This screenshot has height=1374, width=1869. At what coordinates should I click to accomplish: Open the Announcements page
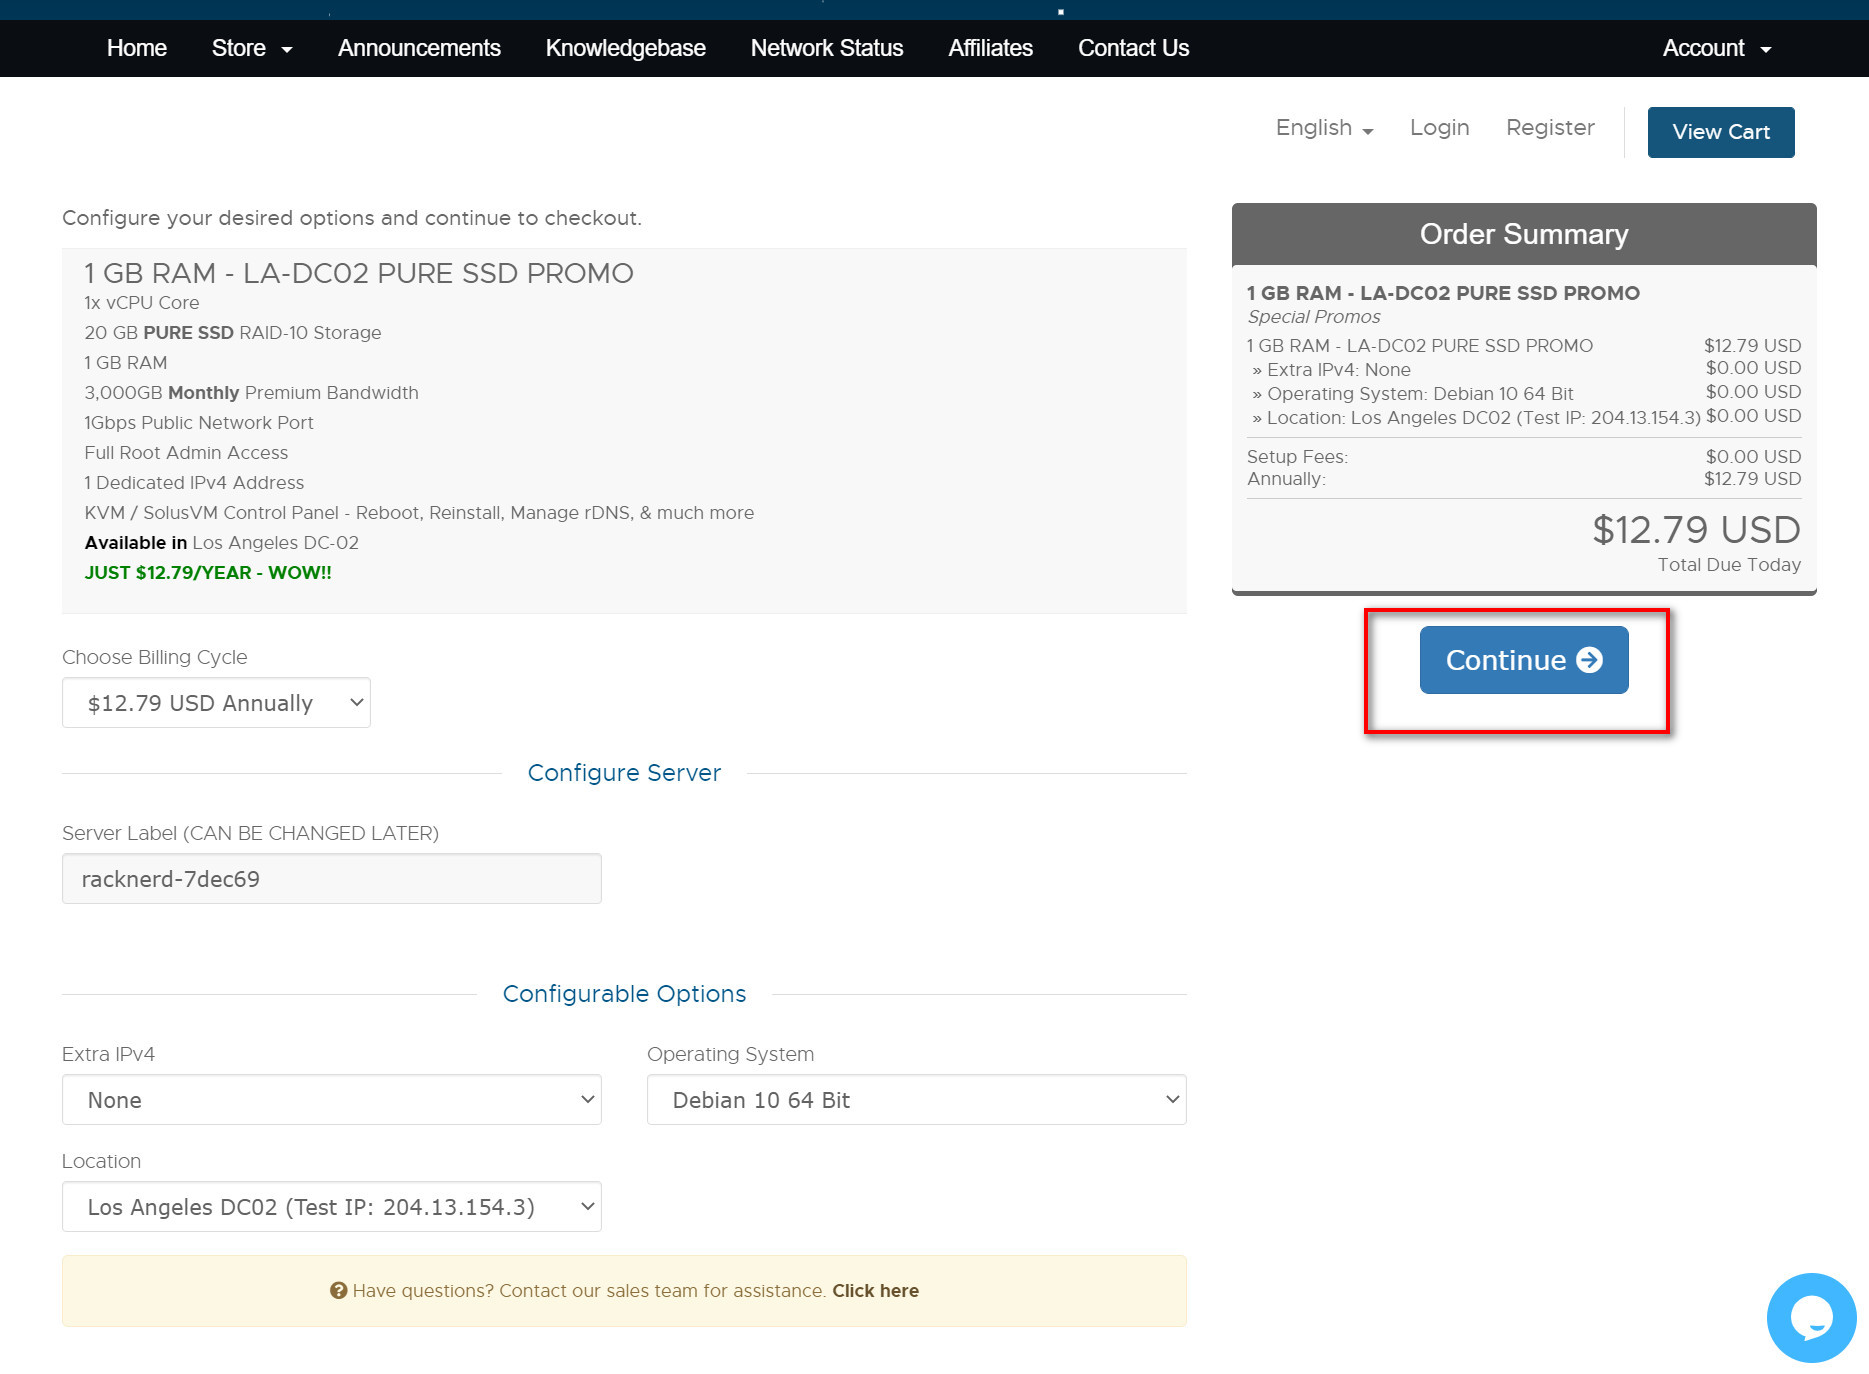(x=419, y=48)
